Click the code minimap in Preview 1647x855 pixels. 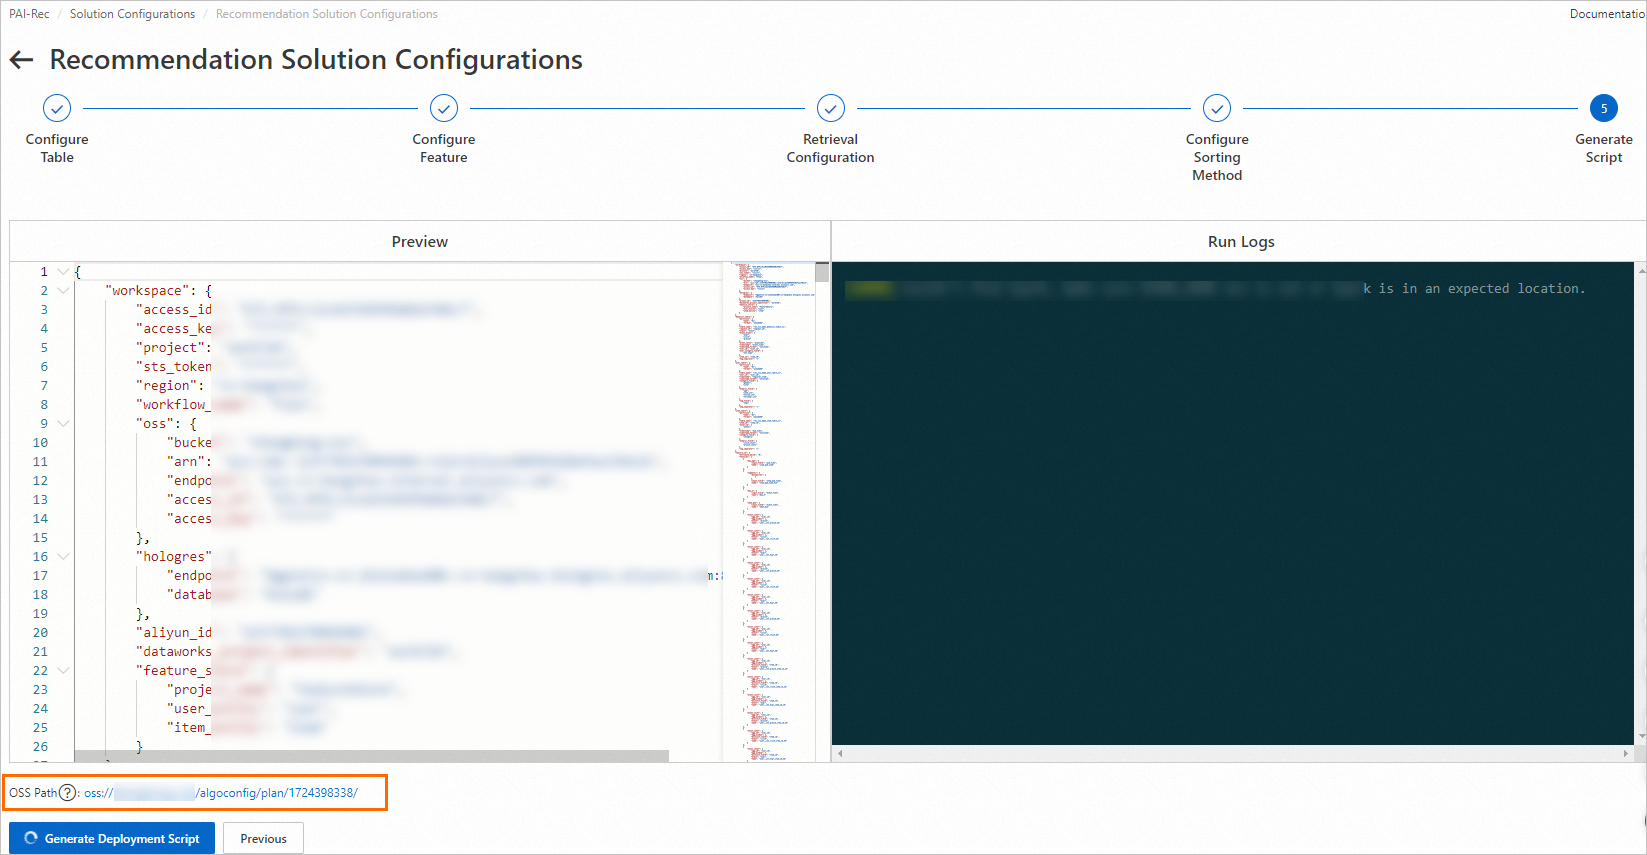coord(768,512)
